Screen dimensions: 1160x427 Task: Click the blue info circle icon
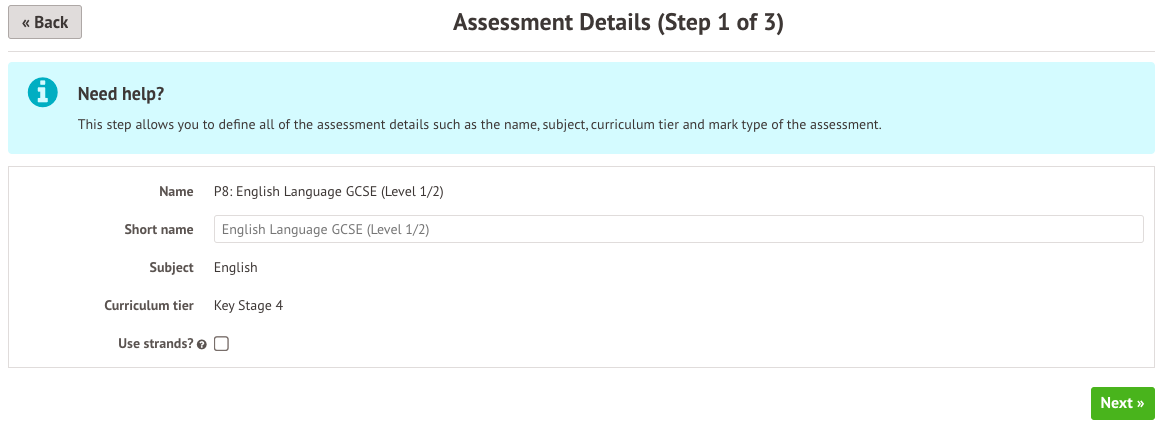point(42,93)
